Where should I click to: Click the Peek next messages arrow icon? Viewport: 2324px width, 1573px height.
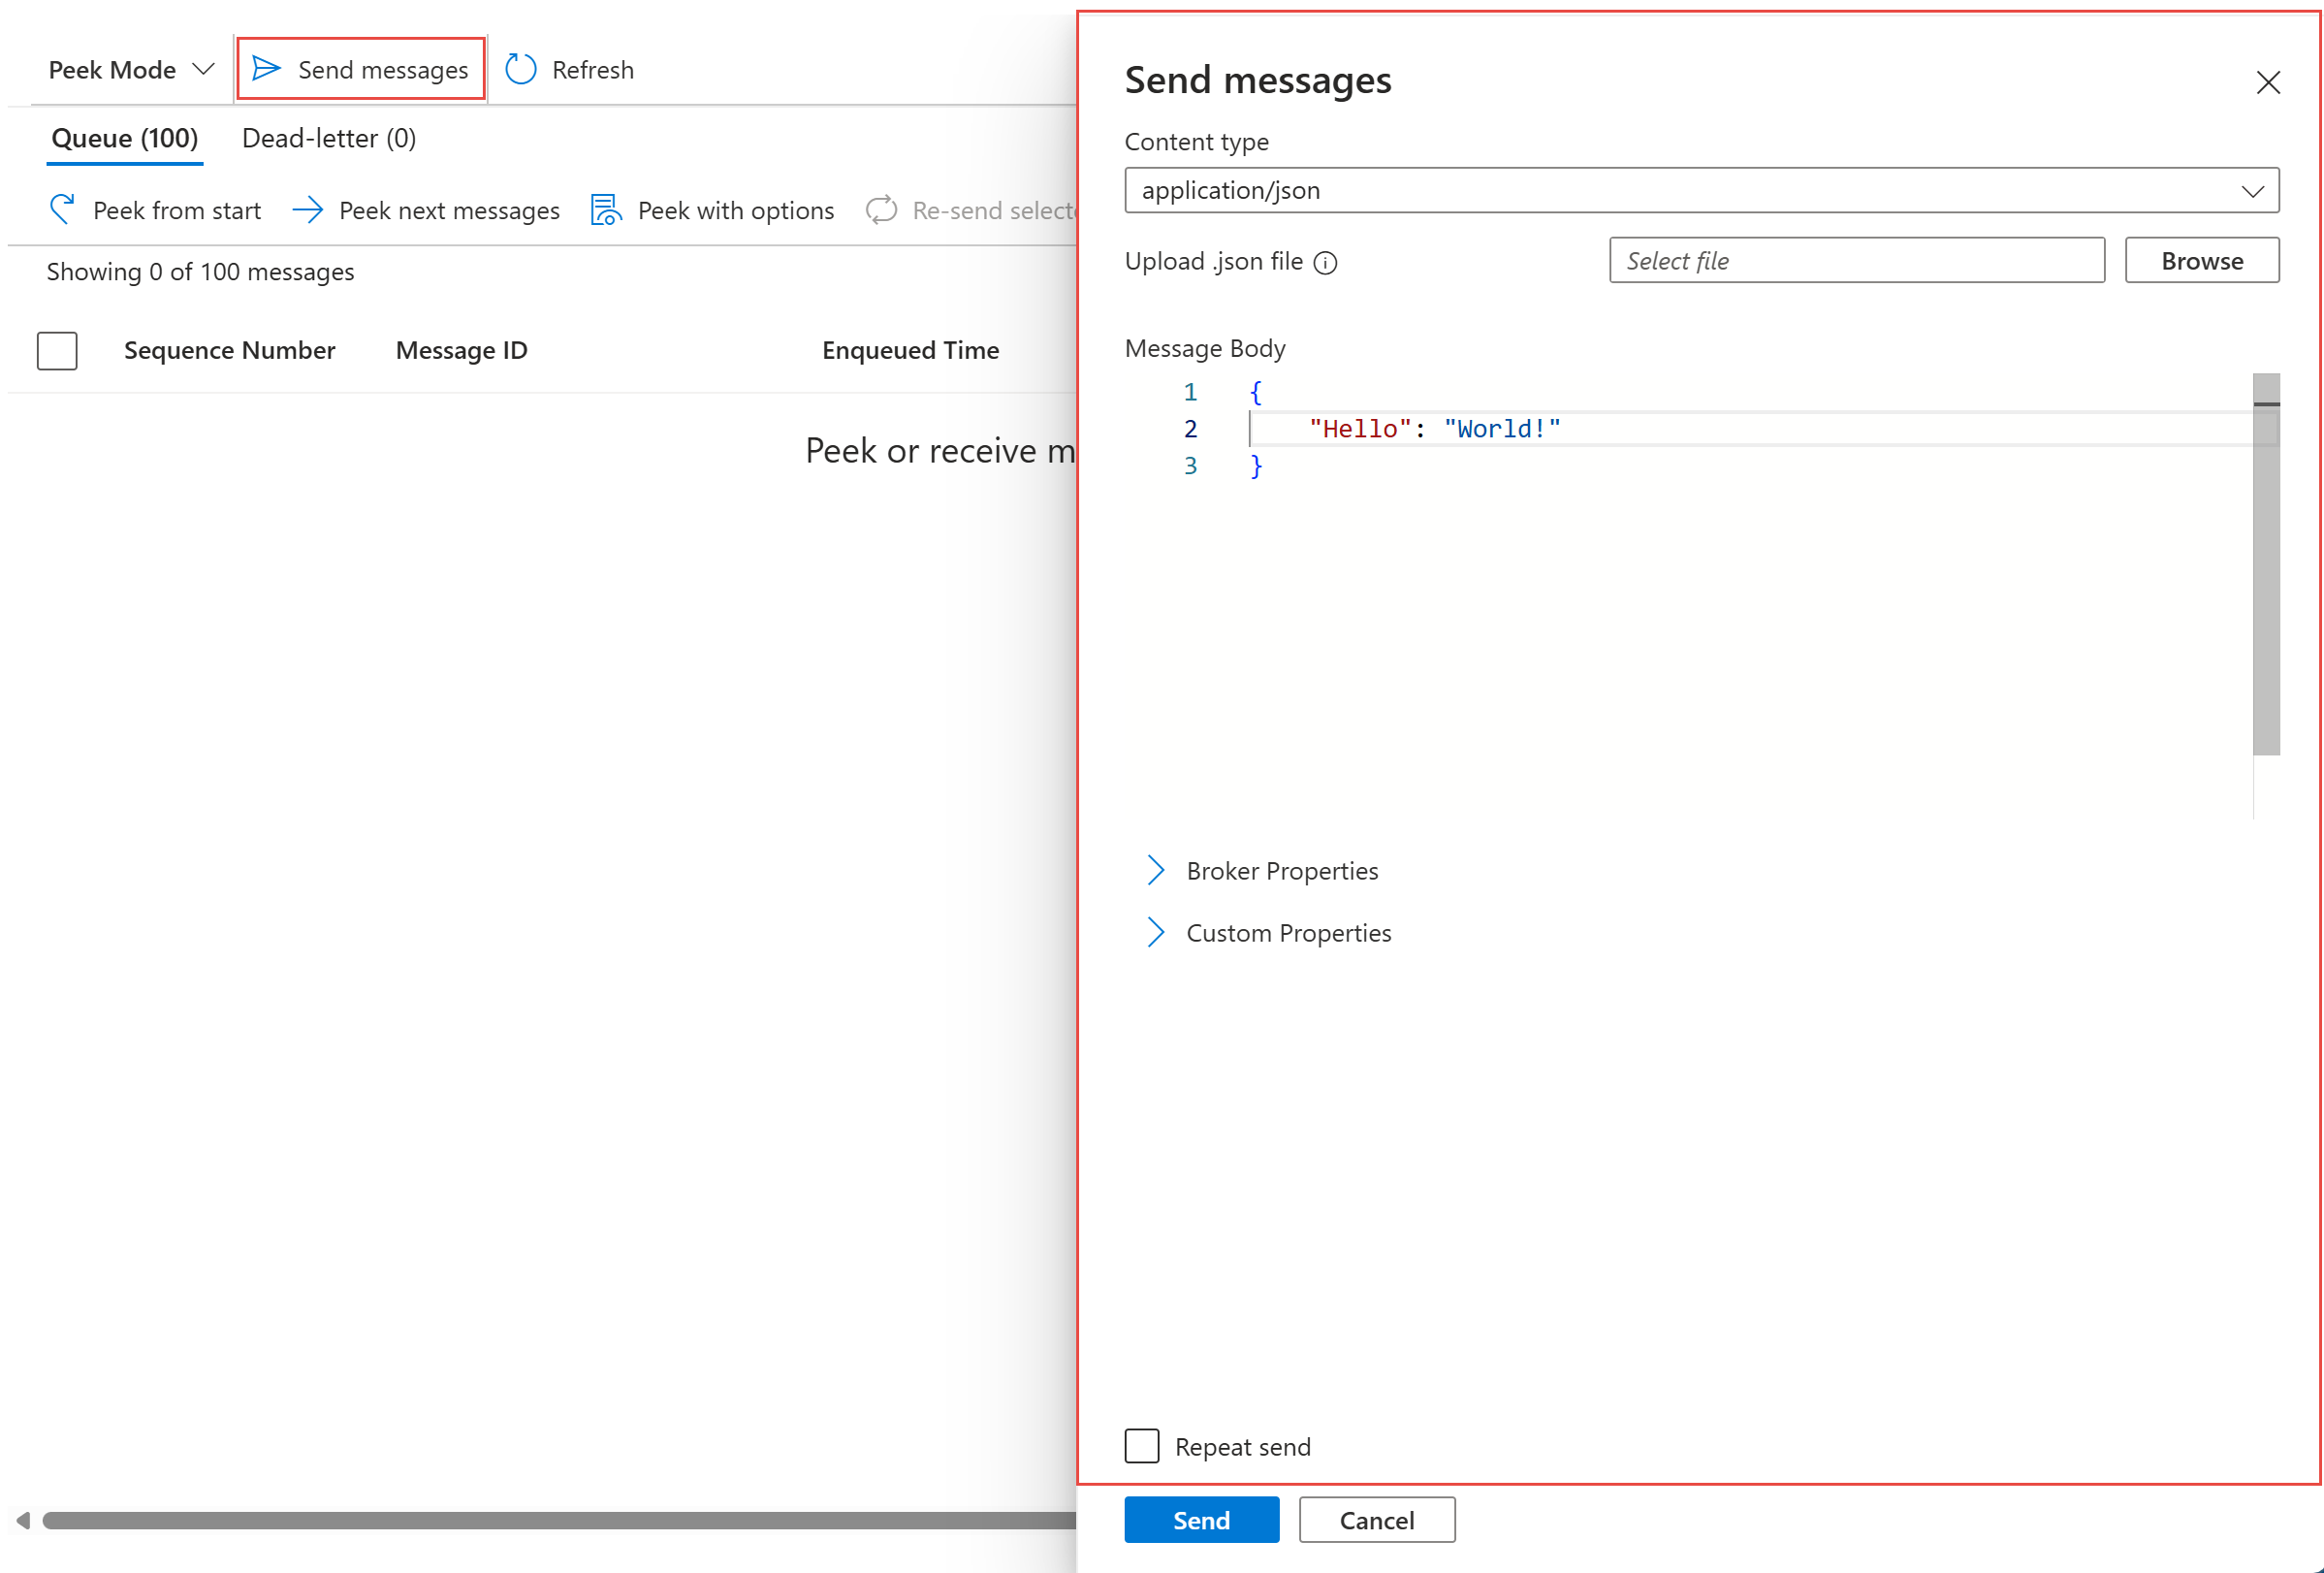[x=307, y=210]
